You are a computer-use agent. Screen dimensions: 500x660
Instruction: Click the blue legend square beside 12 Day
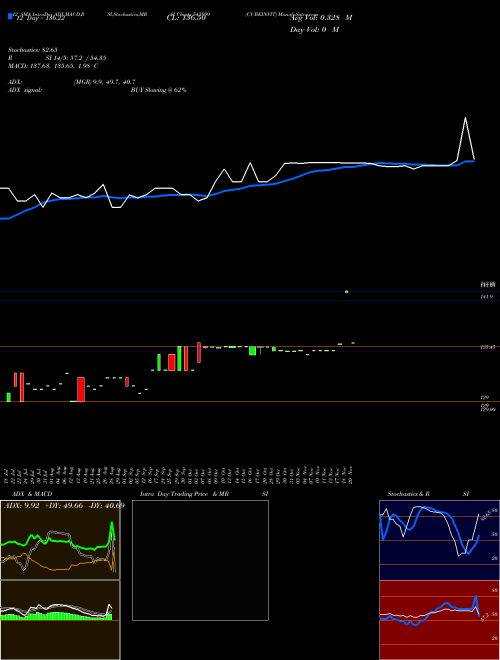tap(10, 16)
